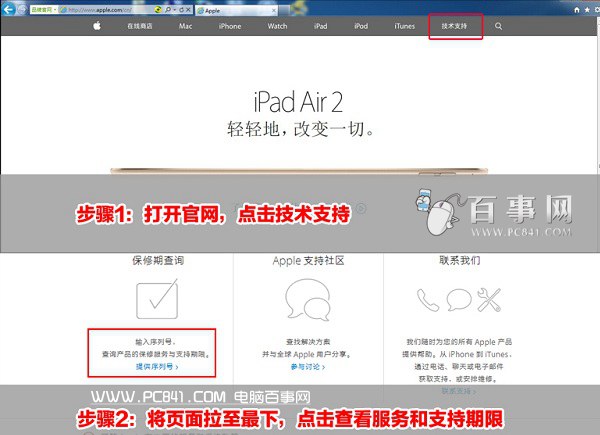The height and width of the screenshot is (435, 600).
Task: Click the compatibility view icon in address bar
Action: (x=158, y=10)
